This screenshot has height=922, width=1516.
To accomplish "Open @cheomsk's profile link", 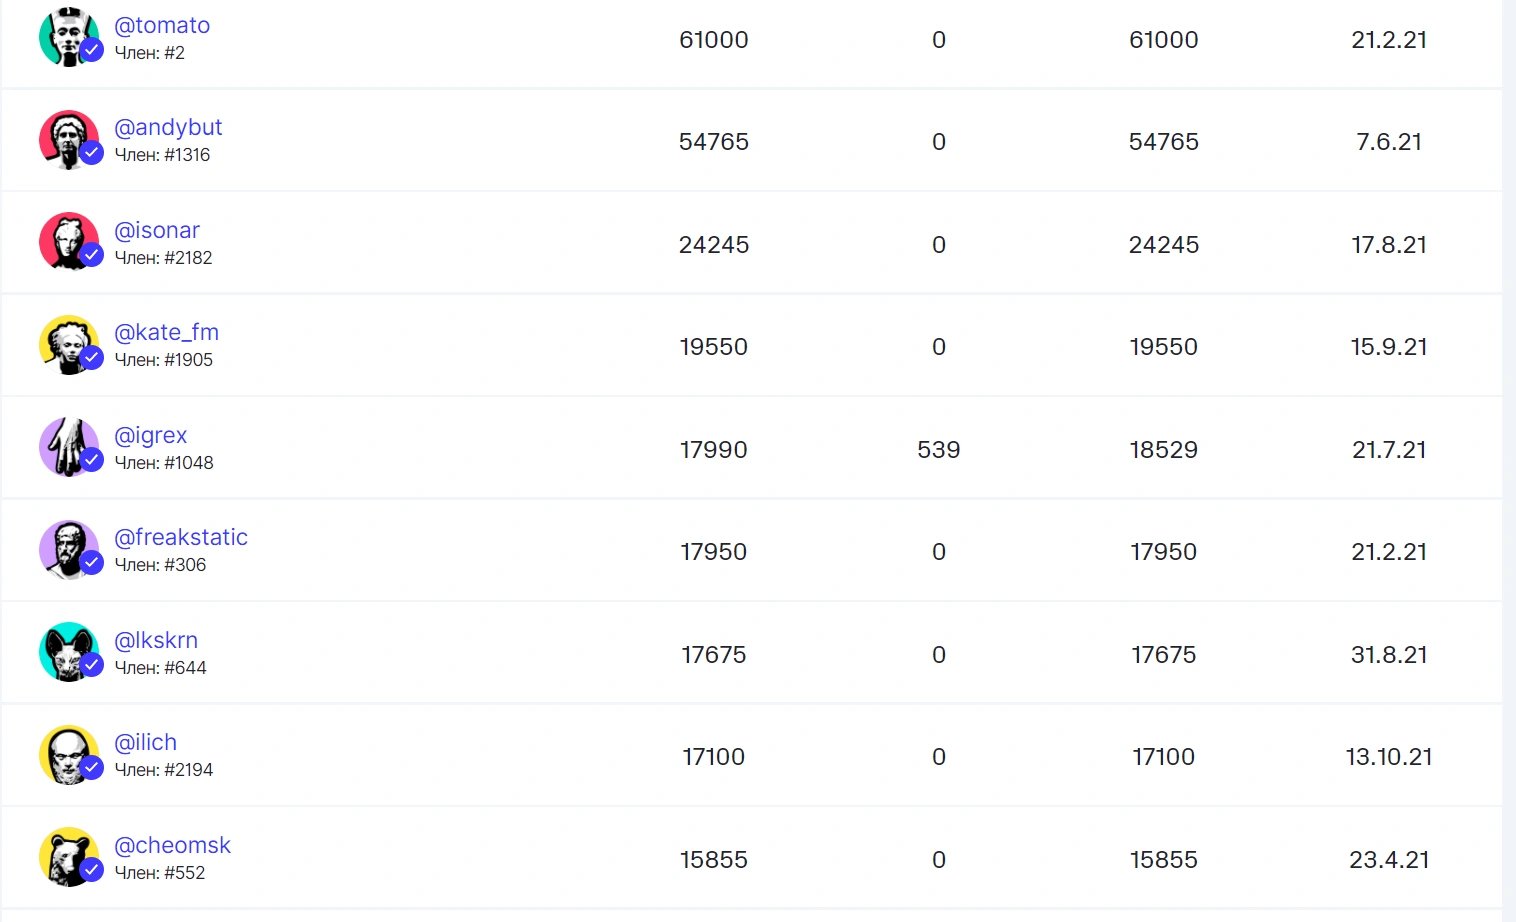I will [172, 845].
